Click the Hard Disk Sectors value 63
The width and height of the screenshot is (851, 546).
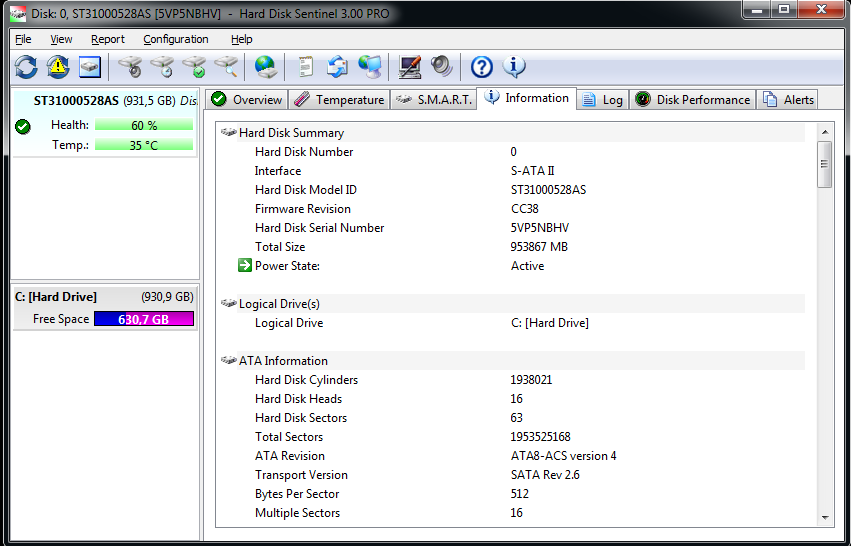point(516,417)
